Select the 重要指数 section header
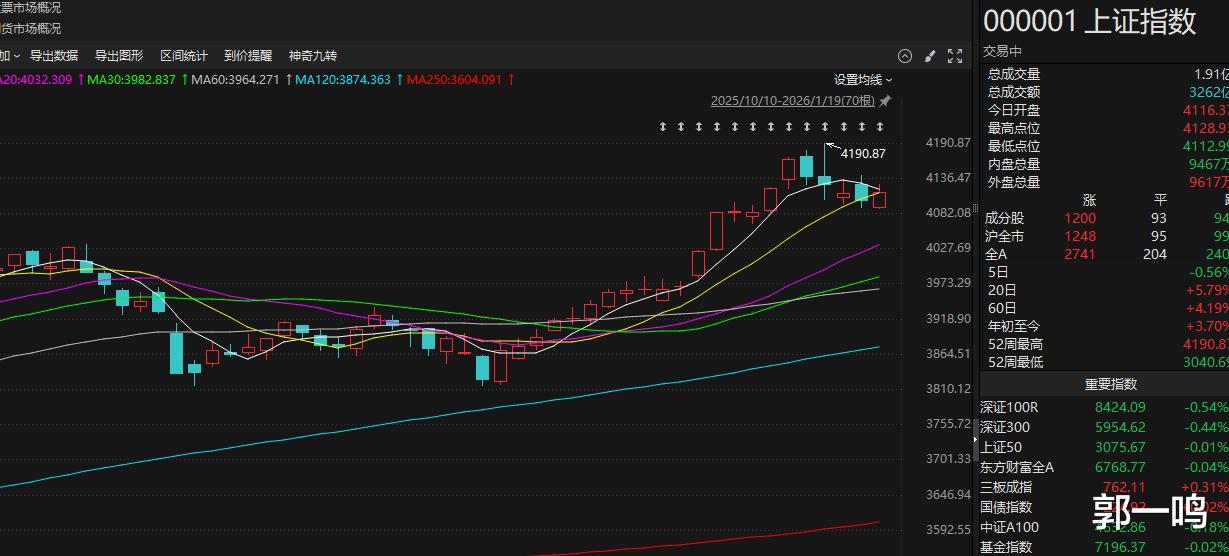This screenshot has width=1229, height=556. pos(1111,384)
